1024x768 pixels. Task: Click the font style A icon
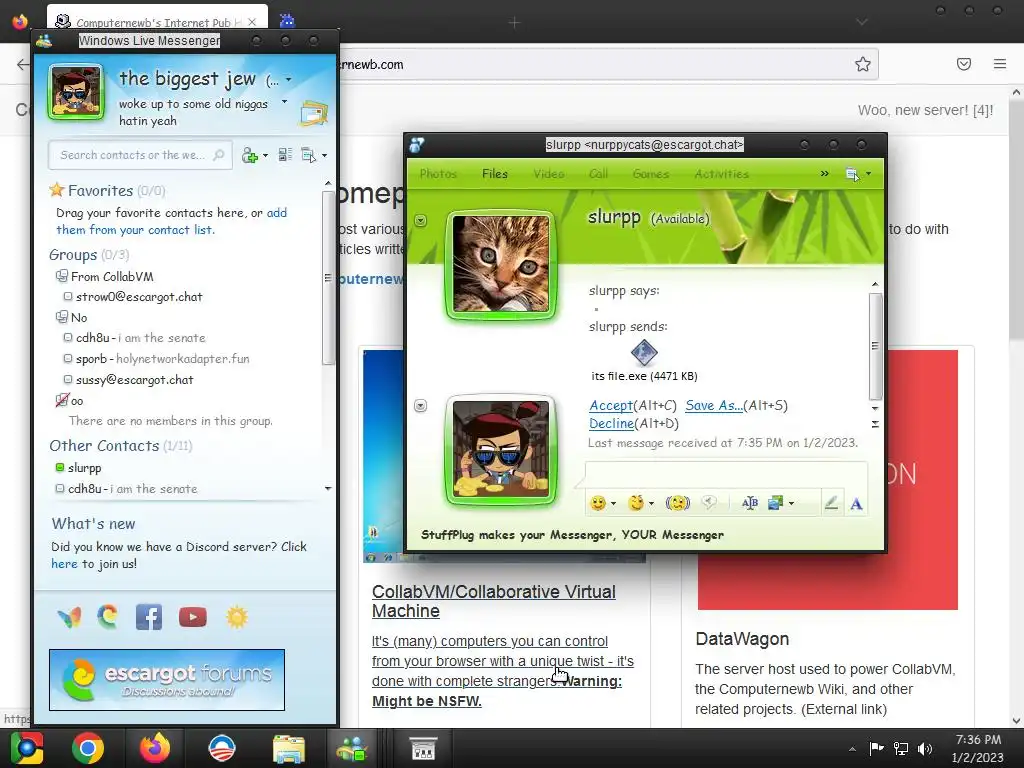(856, 504)
